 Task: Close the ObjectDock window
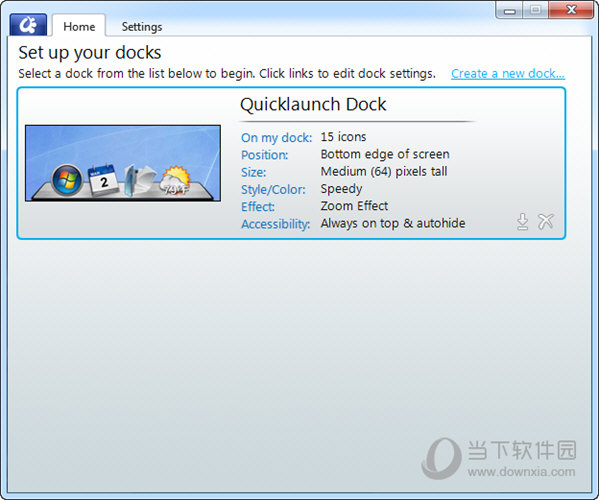[571, 10]
